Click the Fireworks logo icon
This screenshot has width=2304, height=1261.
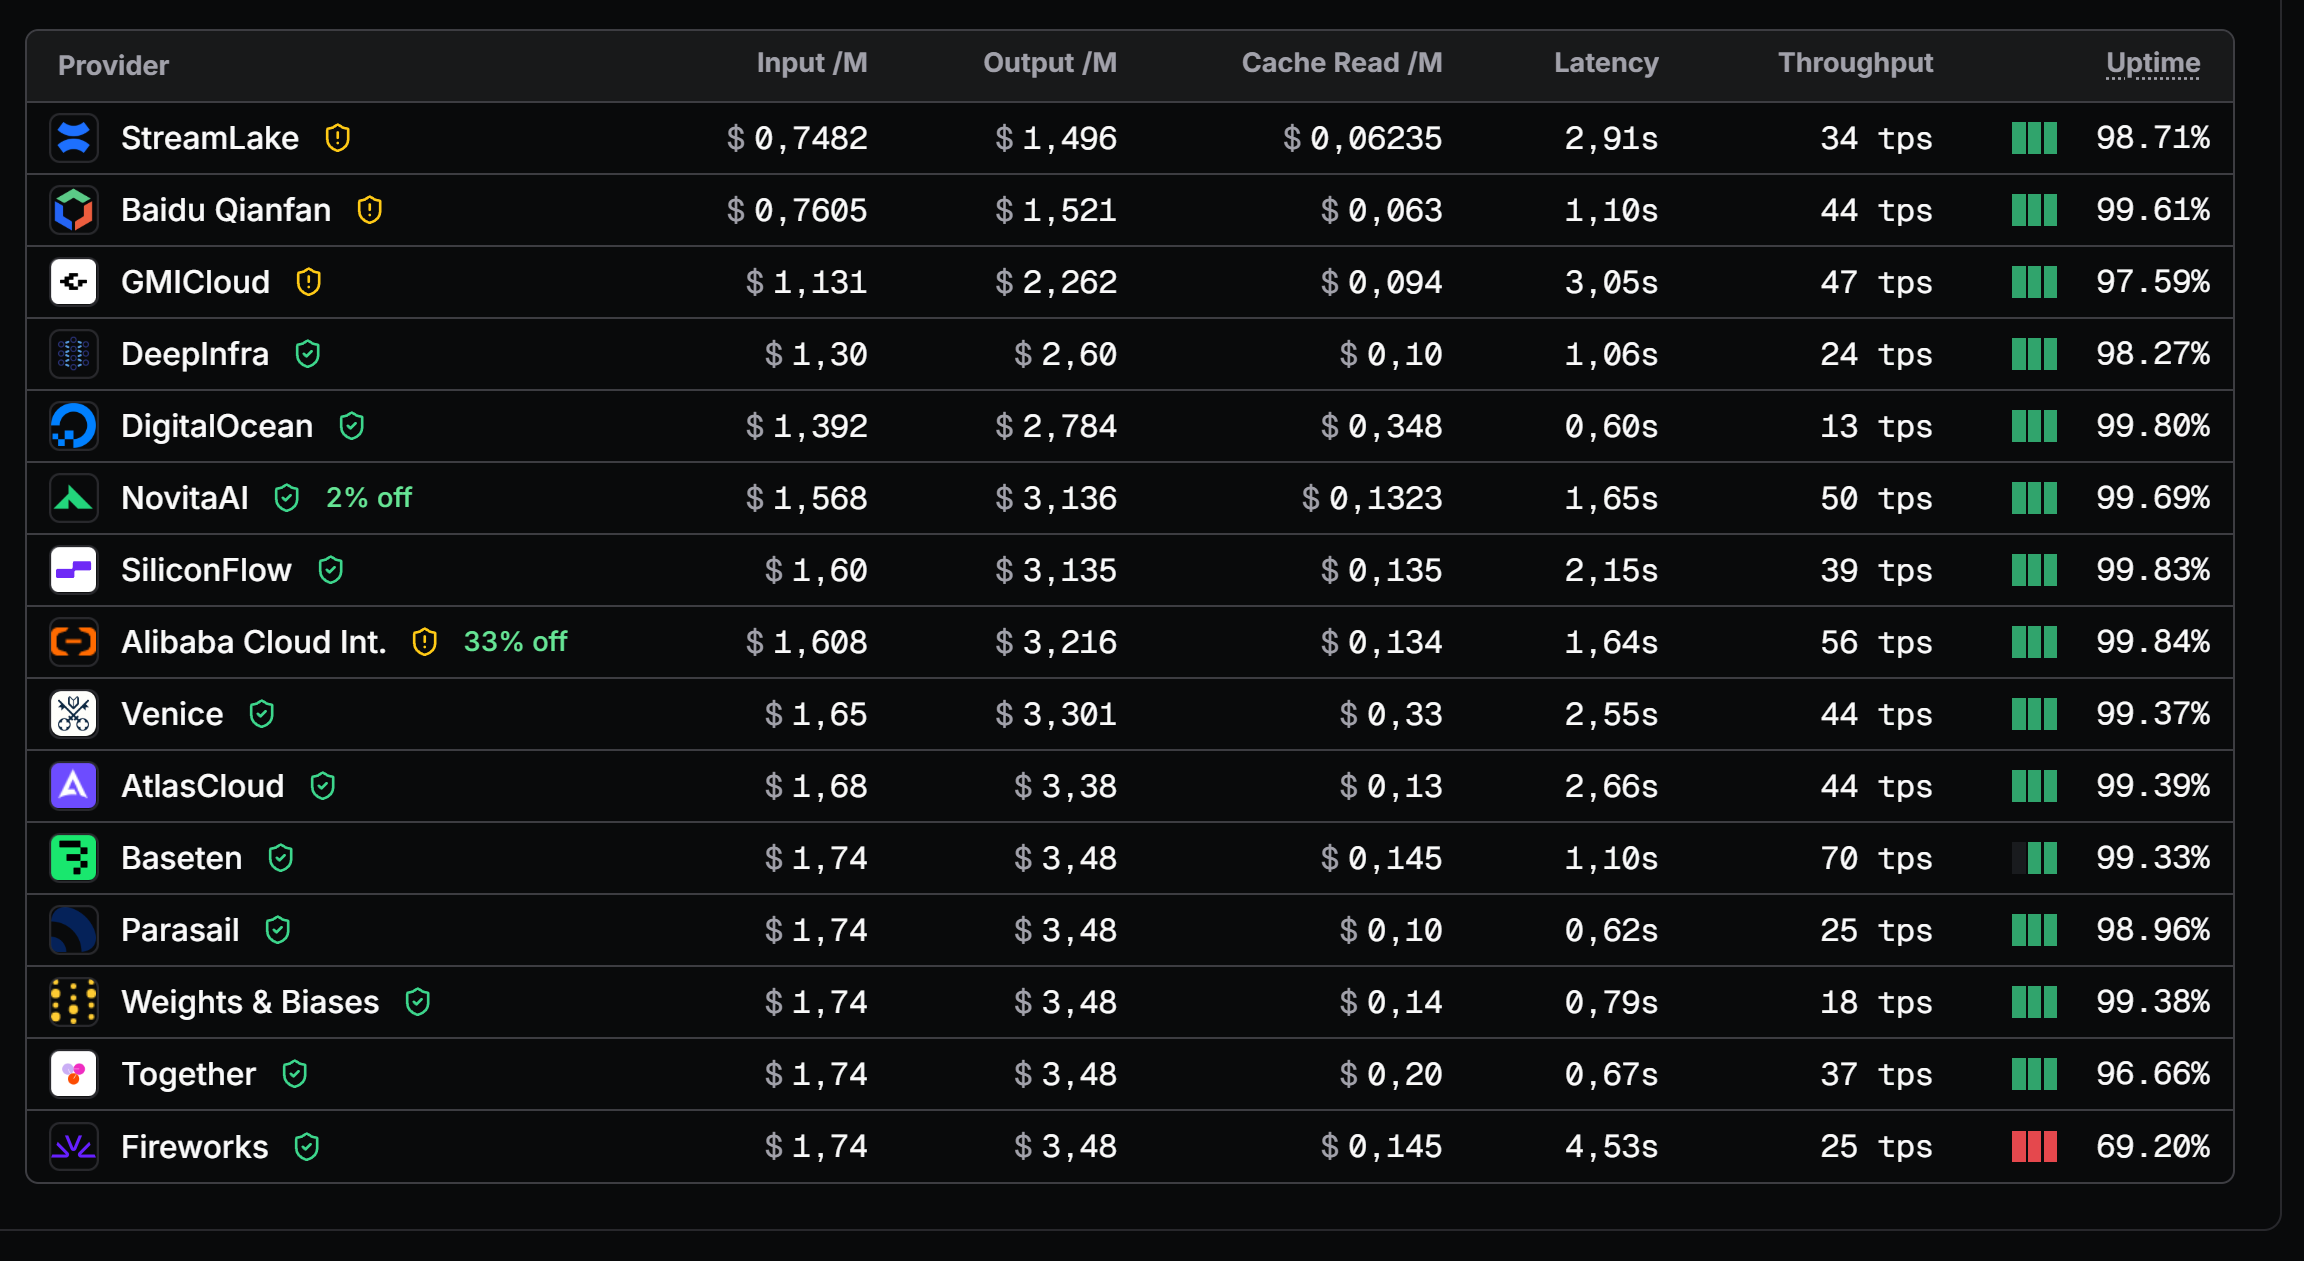[74, 1146]
